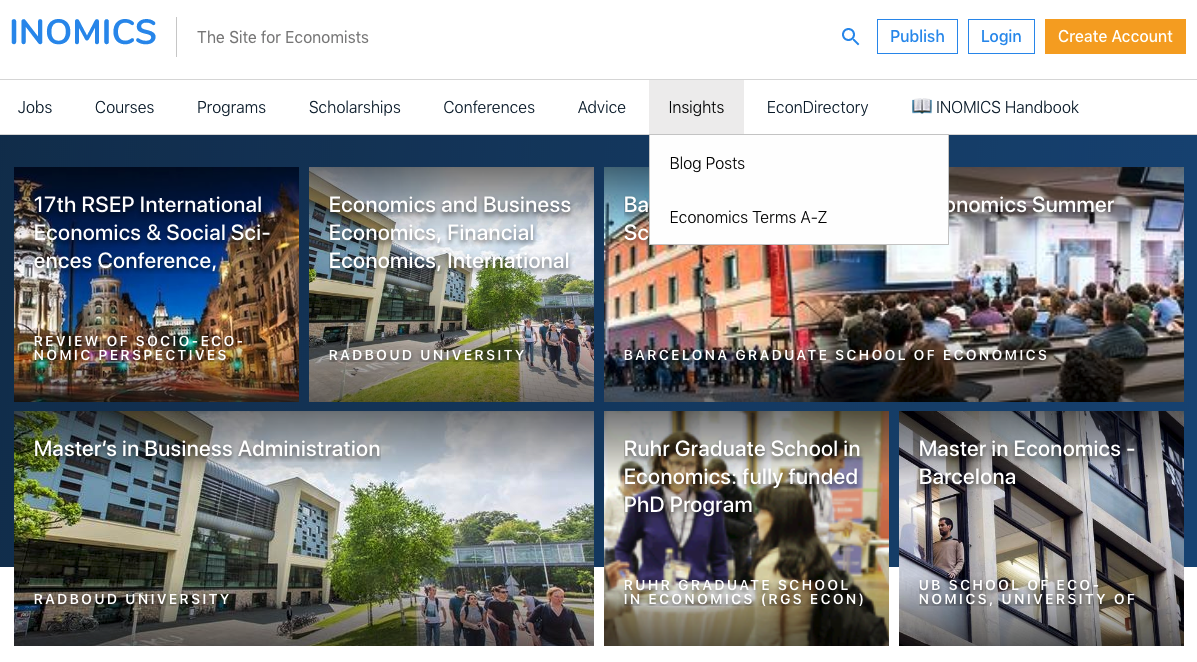
Task: Expand the Advice menu
Action: coord(602,108)
